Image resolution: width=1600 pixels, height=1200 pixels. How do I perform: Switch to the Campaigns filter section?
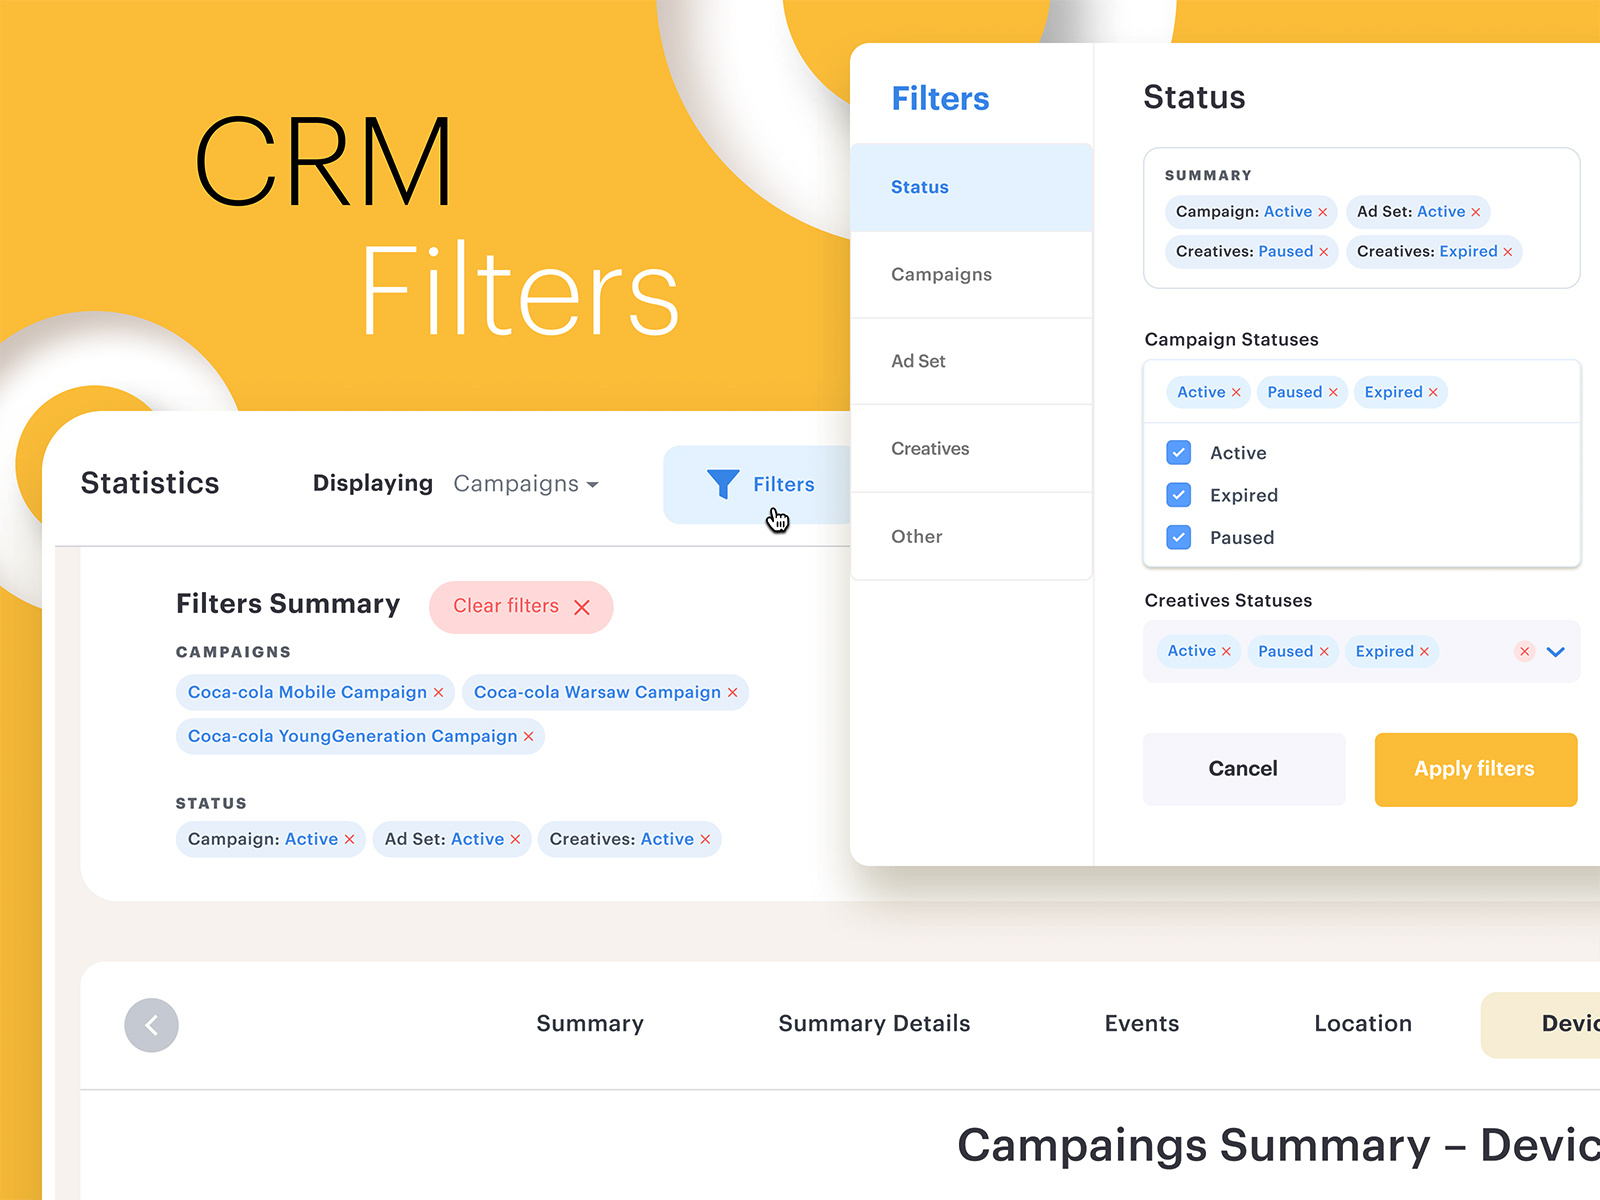pos(941,274)
